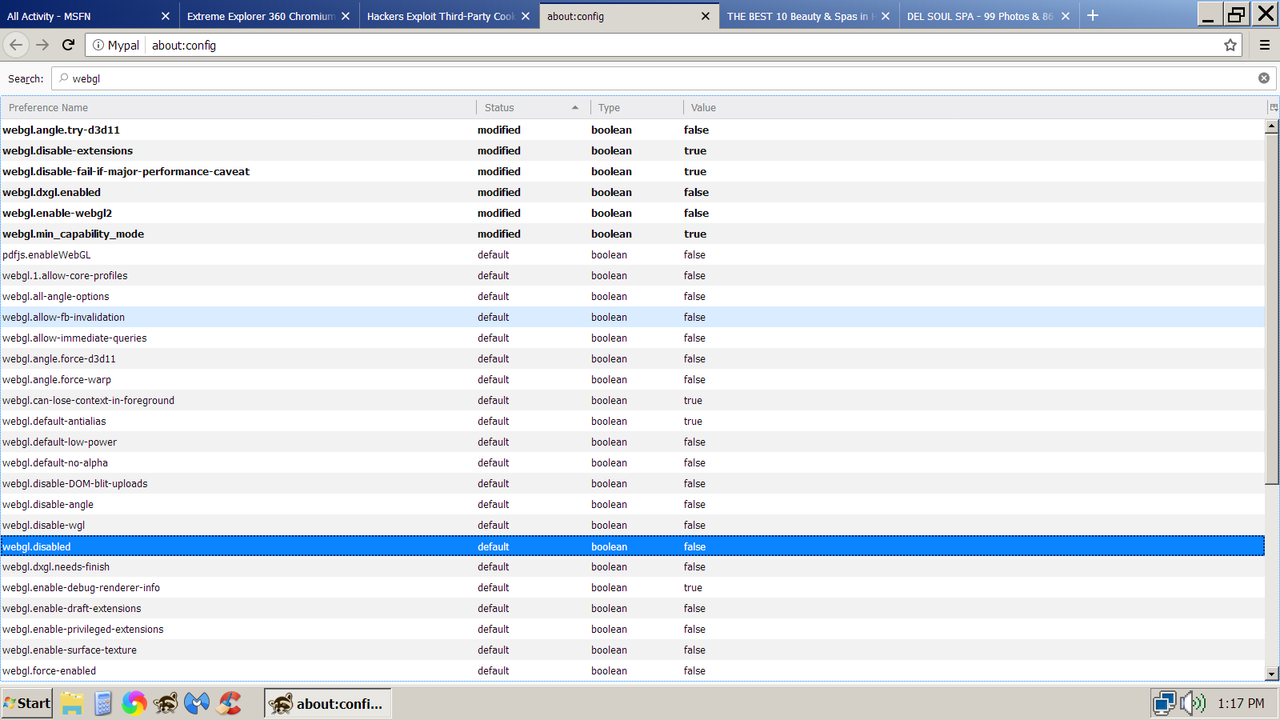Image resolution: width=1280 pixels, height=720 pixels.
Task: Sort by the Status column header
Action: click(x=533, y=107)
